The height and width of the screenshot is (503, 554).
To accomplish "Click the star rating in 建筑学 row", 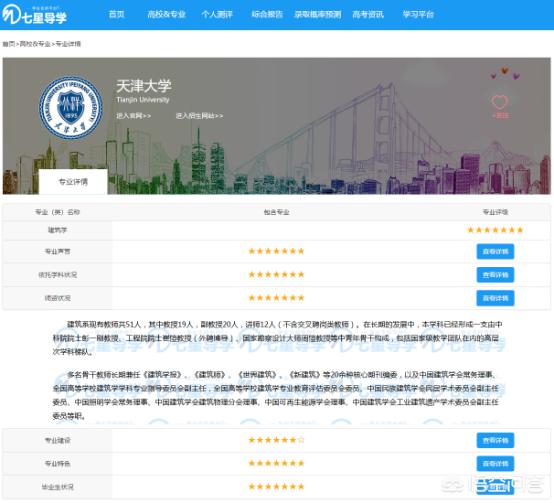I will pyautogui.click(x=495, y=230).
